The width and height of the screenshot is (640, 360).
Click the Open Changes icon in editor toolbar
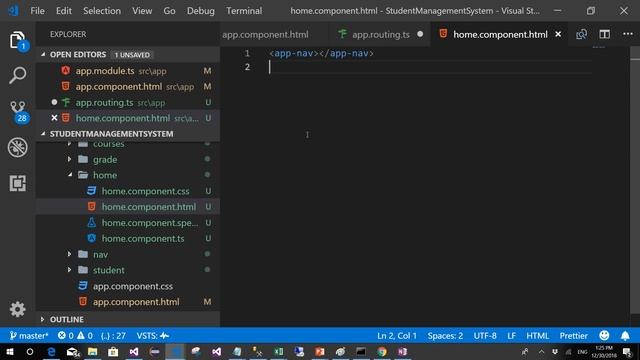[581, 34]
